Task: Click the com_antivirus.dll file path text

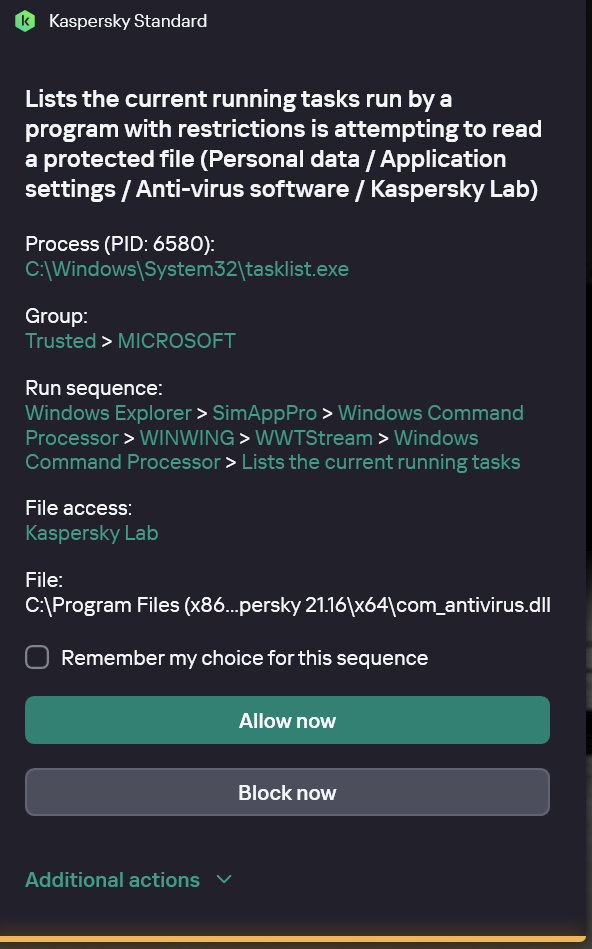Action: tap(288, 605)
